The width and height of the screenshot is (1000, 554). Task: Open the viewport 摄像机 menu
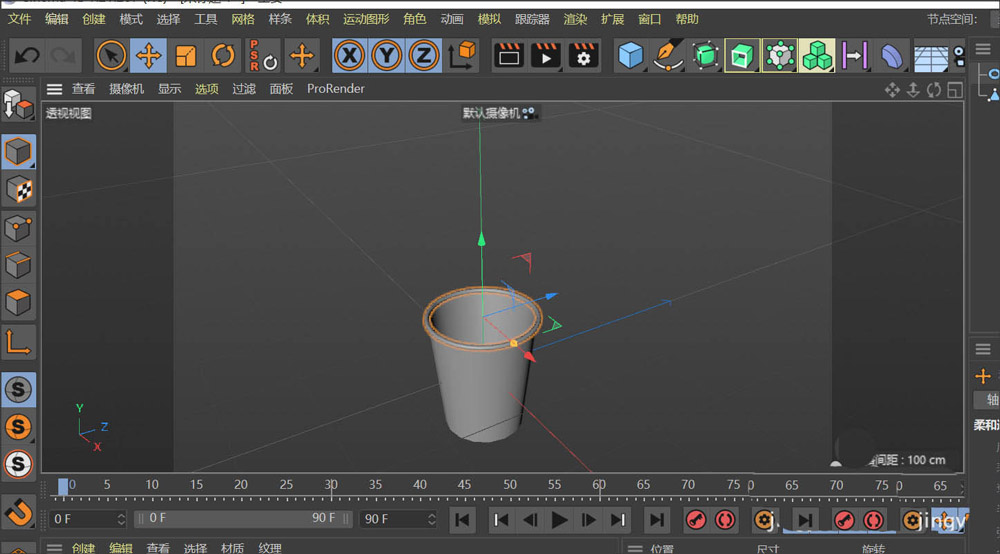pyautogui.click(x=126, y=89)
